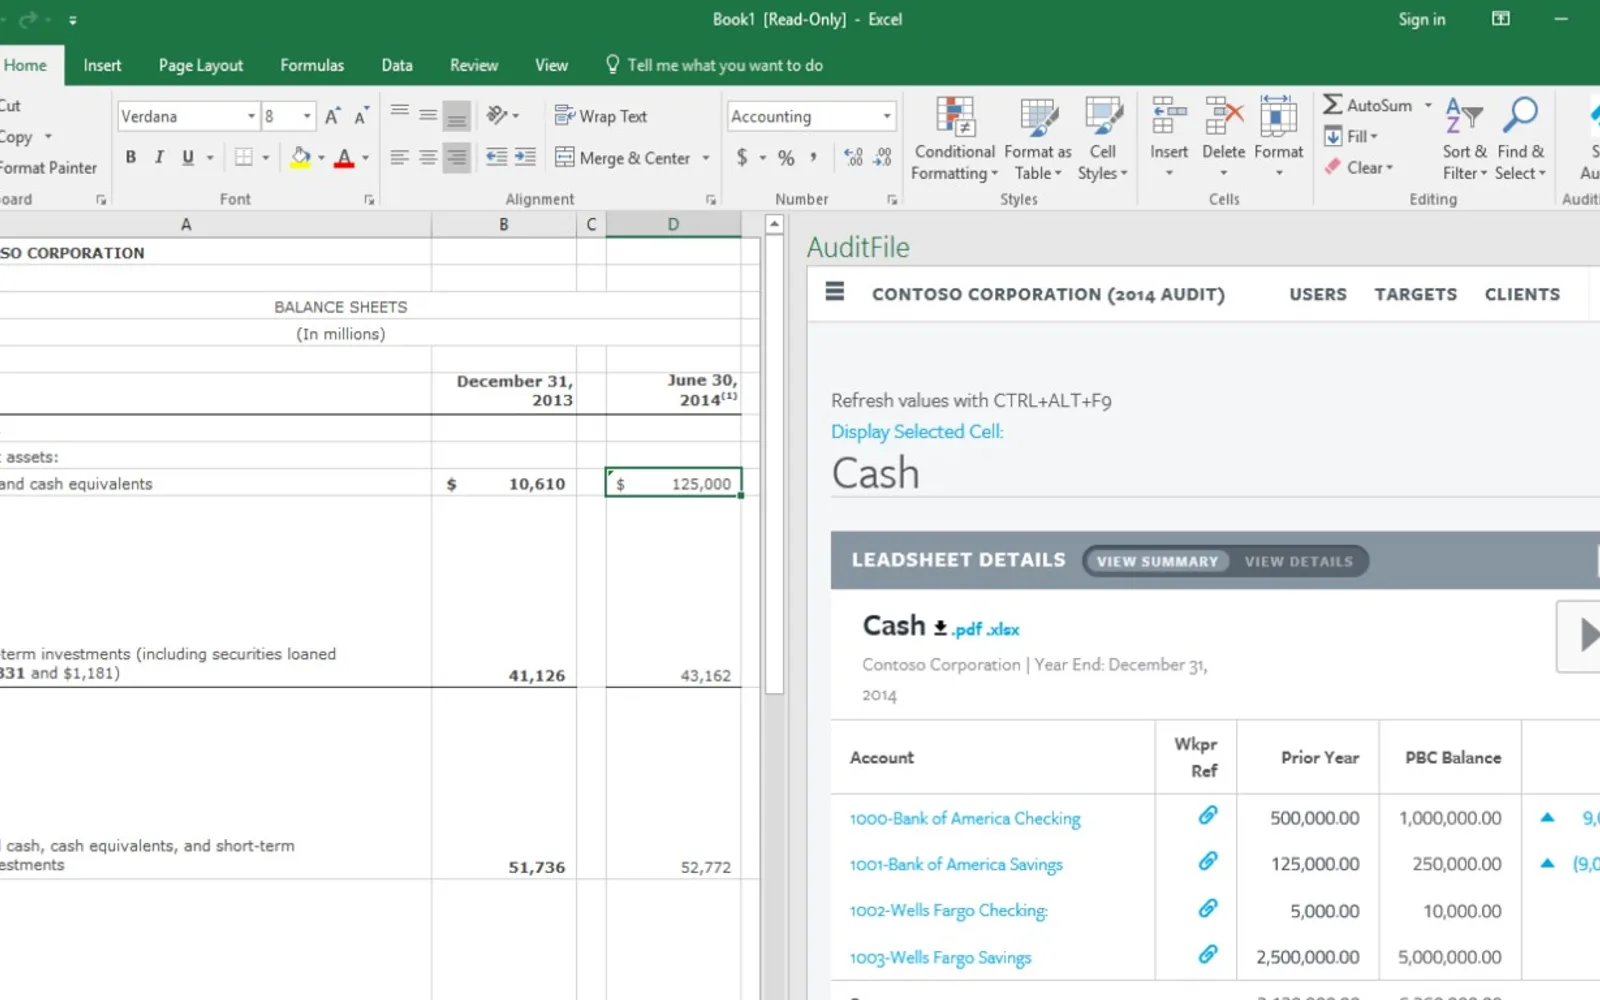1600x1000 pixels.
Task: Open Cell Styles gallery
Action: pos(1103,140)
